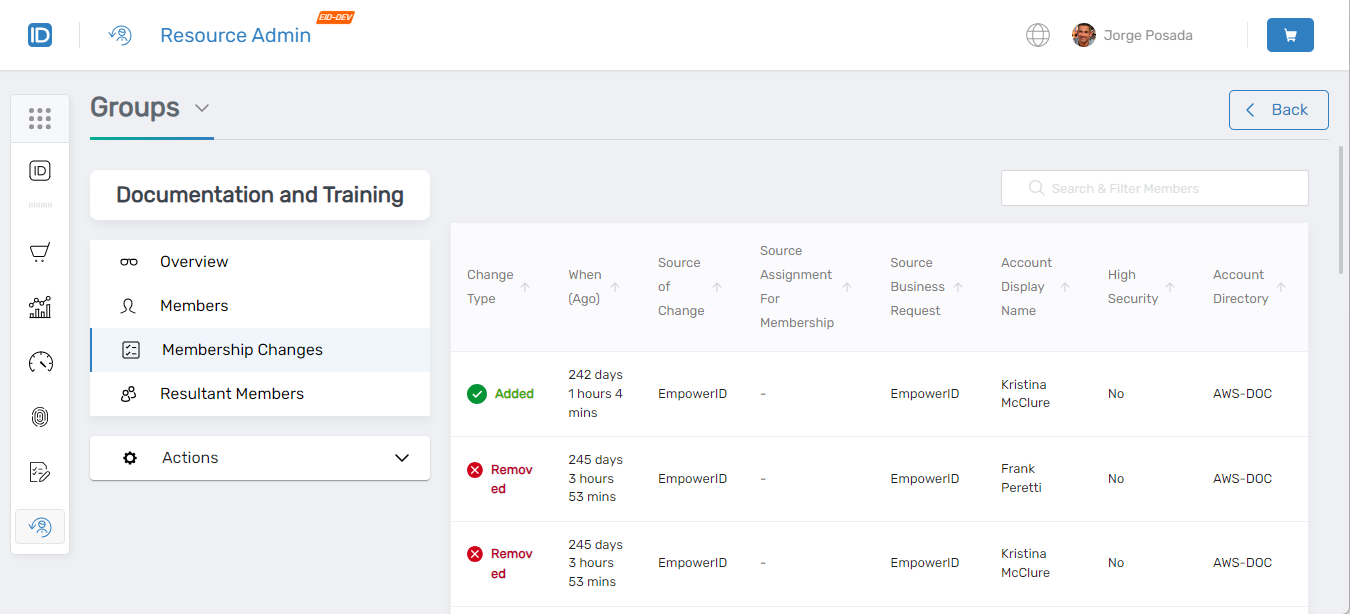
Task: Click the Search & Filter Members field
Action: 1155,188
